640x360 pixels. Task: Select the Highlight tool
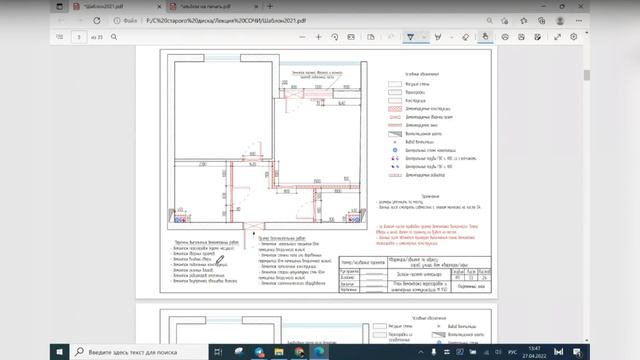coord(438,37)
